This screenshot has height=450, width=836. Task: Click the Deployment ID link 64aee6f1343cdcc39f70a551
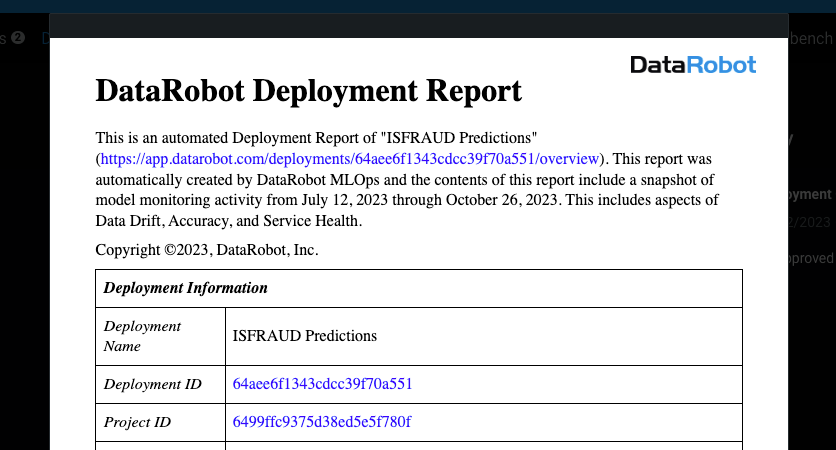point(323,384)
